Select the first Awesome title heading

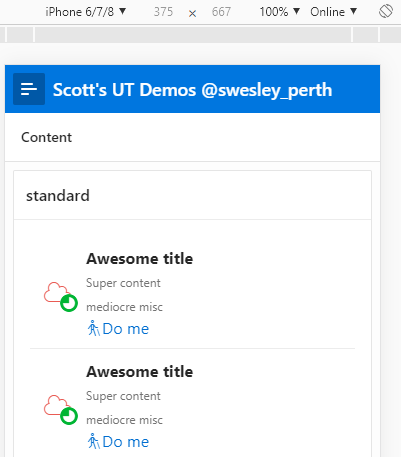point(139,259)
